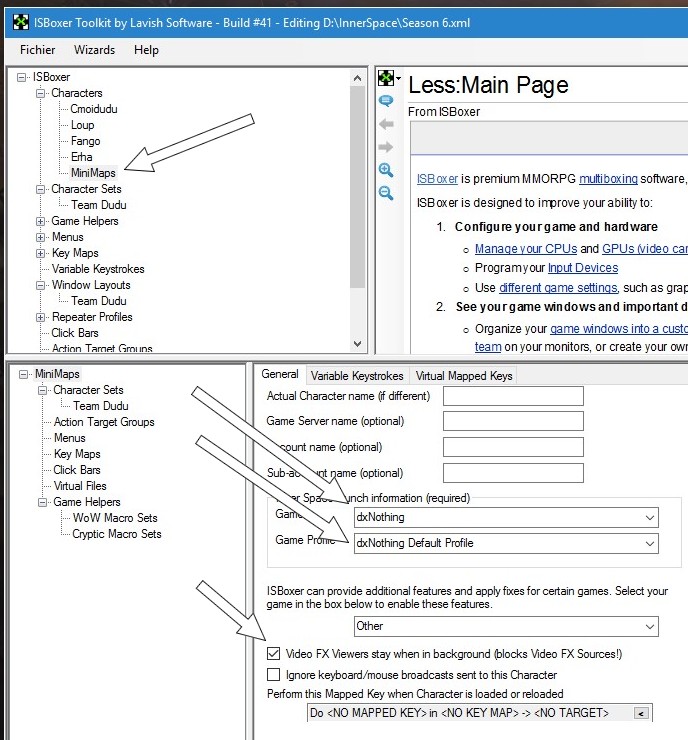Switch to the Virtual Mapped Keys tab
The height and width of the screenshot is (740, 688).
[x=463, y=376]
